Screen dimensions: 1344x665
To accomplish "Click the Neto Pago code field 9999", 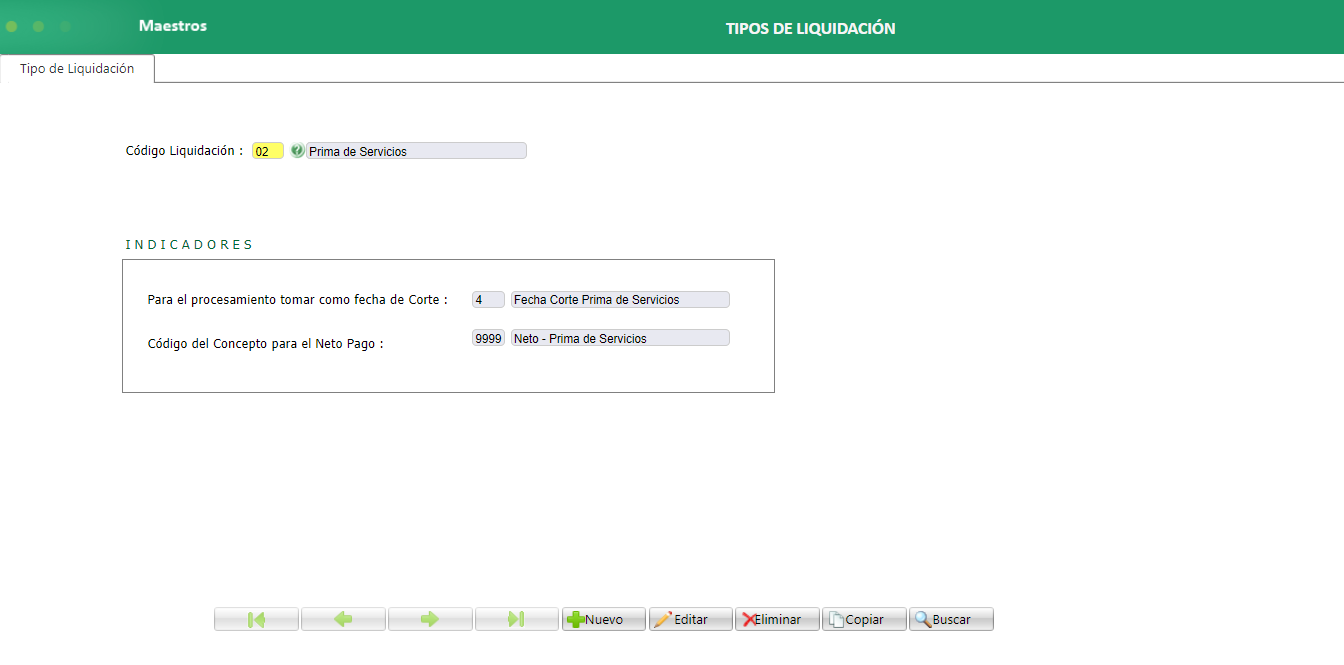I will pyautogui.click(x=488, y=338).
